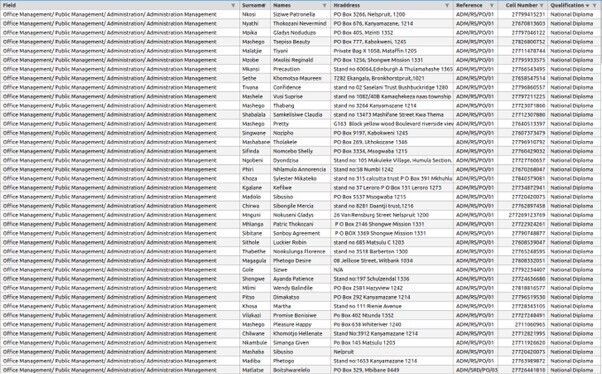Select National Diploma in the Pitso row

(574, 297)
